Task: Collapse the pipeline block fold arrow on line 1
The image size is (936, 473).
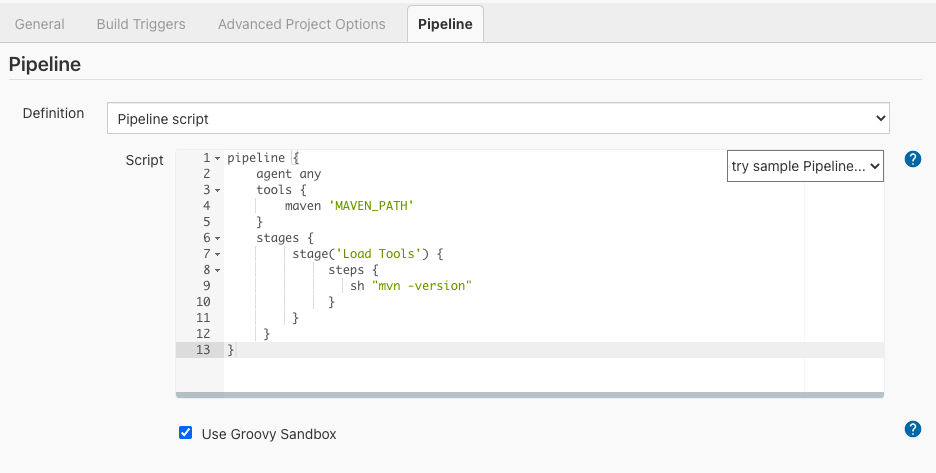Action: click(x=218, y=159)
